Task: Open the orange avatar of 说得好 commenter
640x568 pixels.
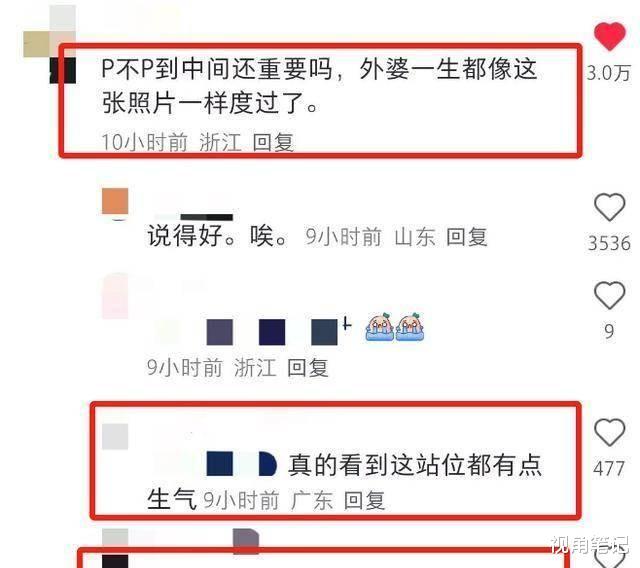Action: [115, 202]
